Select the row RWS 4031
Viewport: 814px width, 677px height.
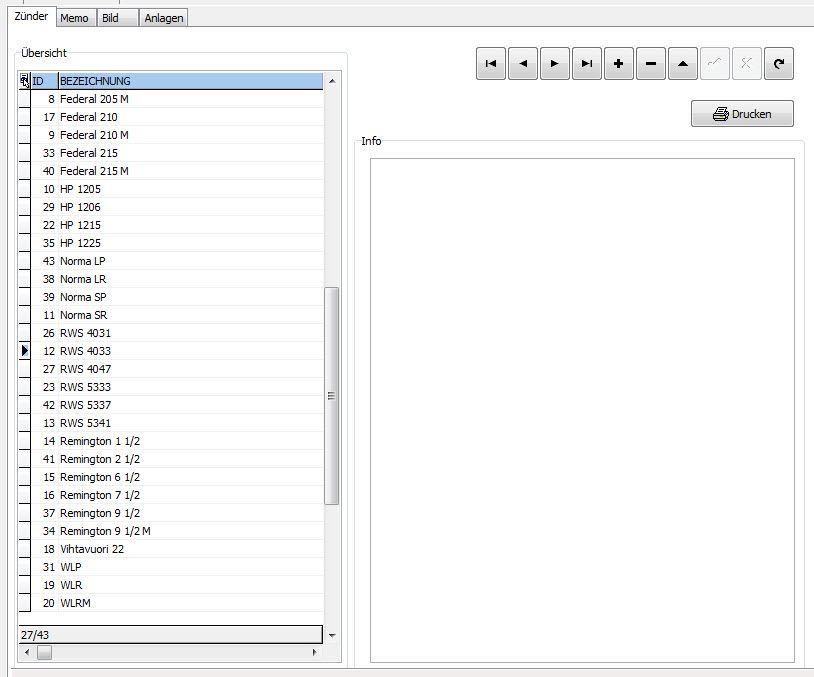click(x=171, y=333)
